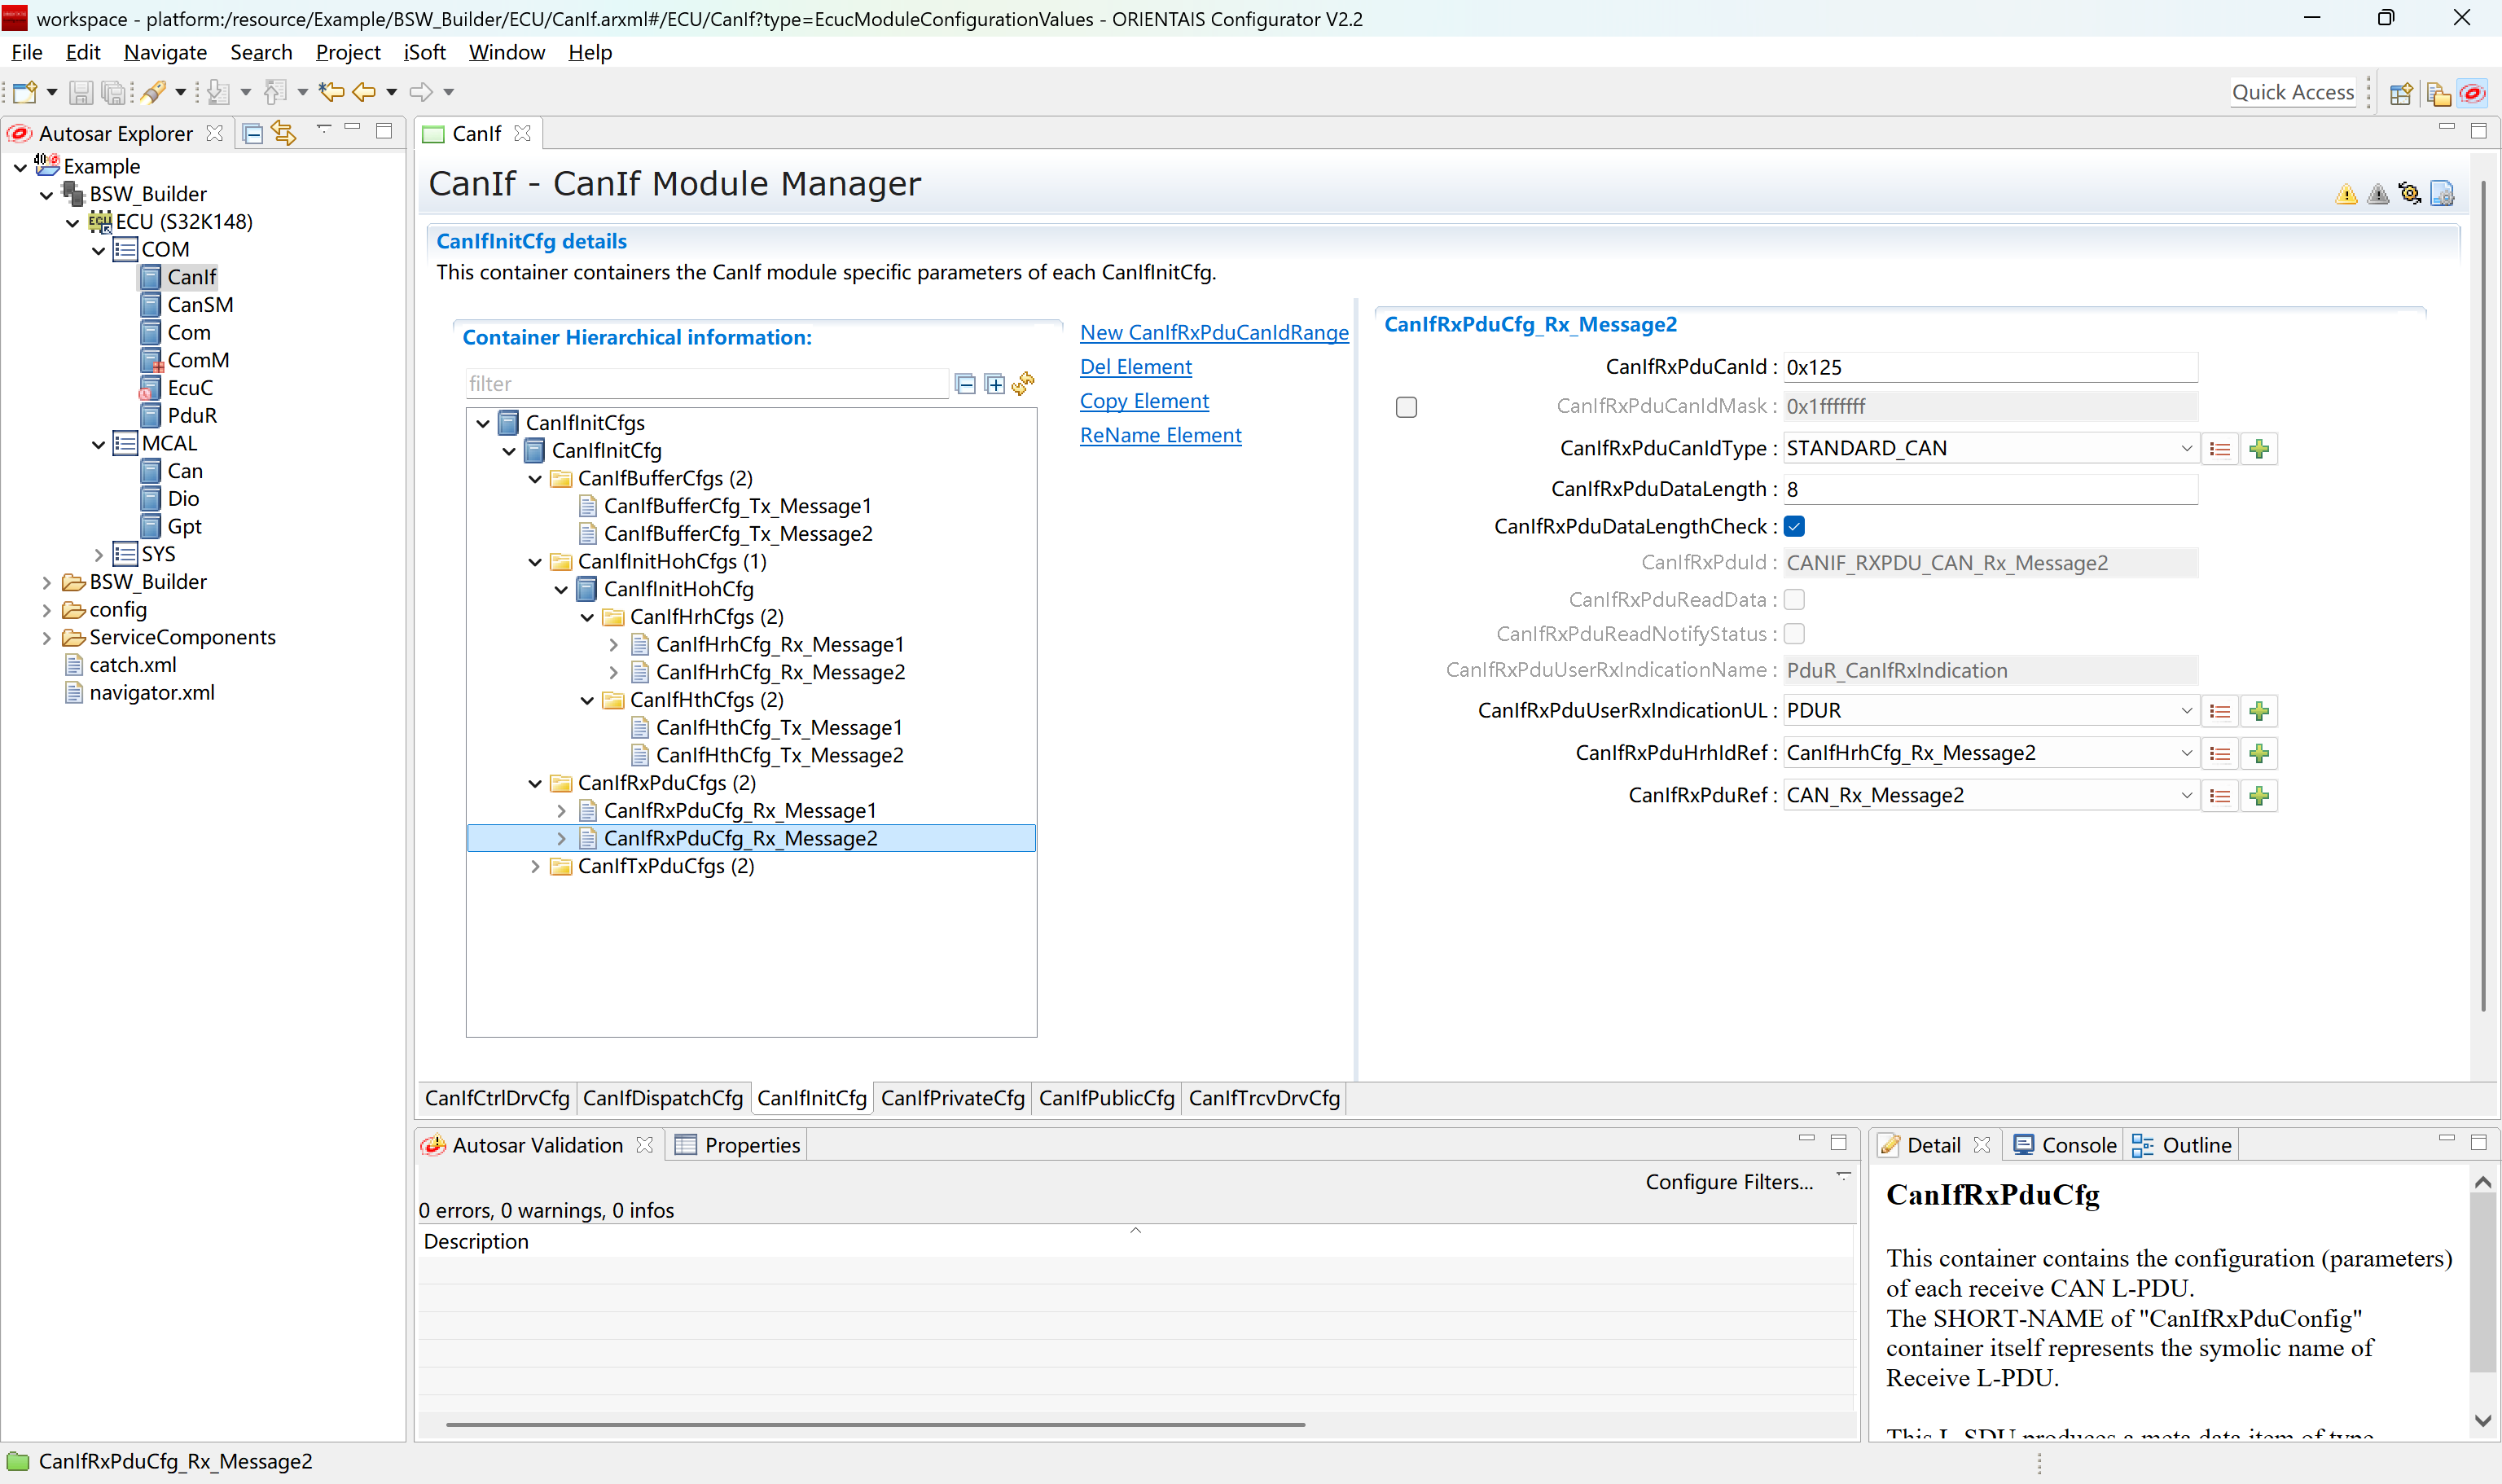This screenshot has width=2502, height=1484.
Task: Switch to the CanIfPublicCfg tab
Action: pyautogui.click(x=1106, y=1098)
